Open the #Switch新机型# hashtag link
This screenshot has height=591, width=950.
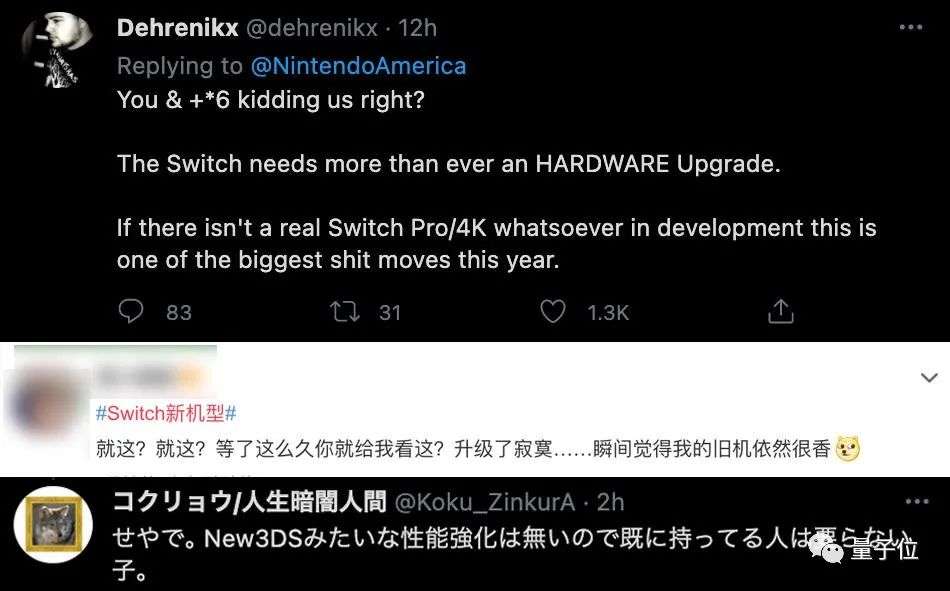166,413
